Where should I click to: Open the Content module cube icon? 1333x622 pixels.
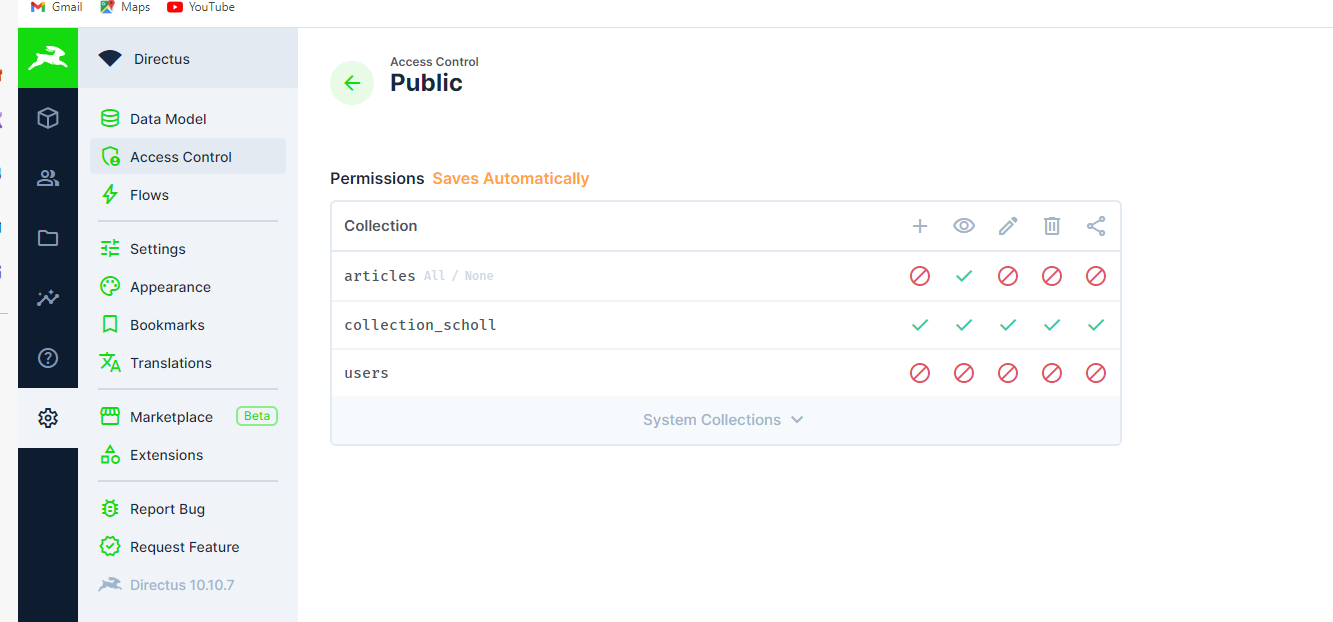point(48,118)
